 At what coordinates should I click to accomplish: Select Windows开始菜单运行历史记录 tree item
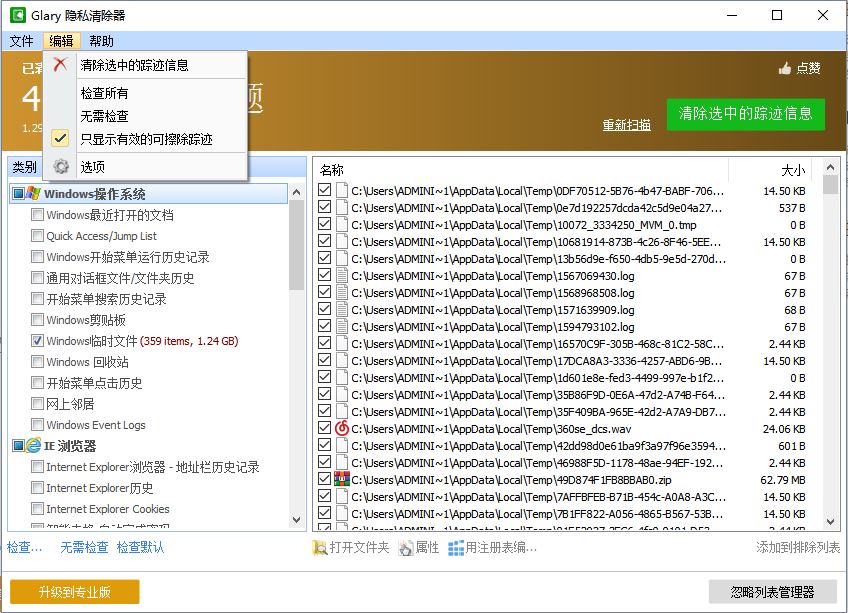point(128,257)
